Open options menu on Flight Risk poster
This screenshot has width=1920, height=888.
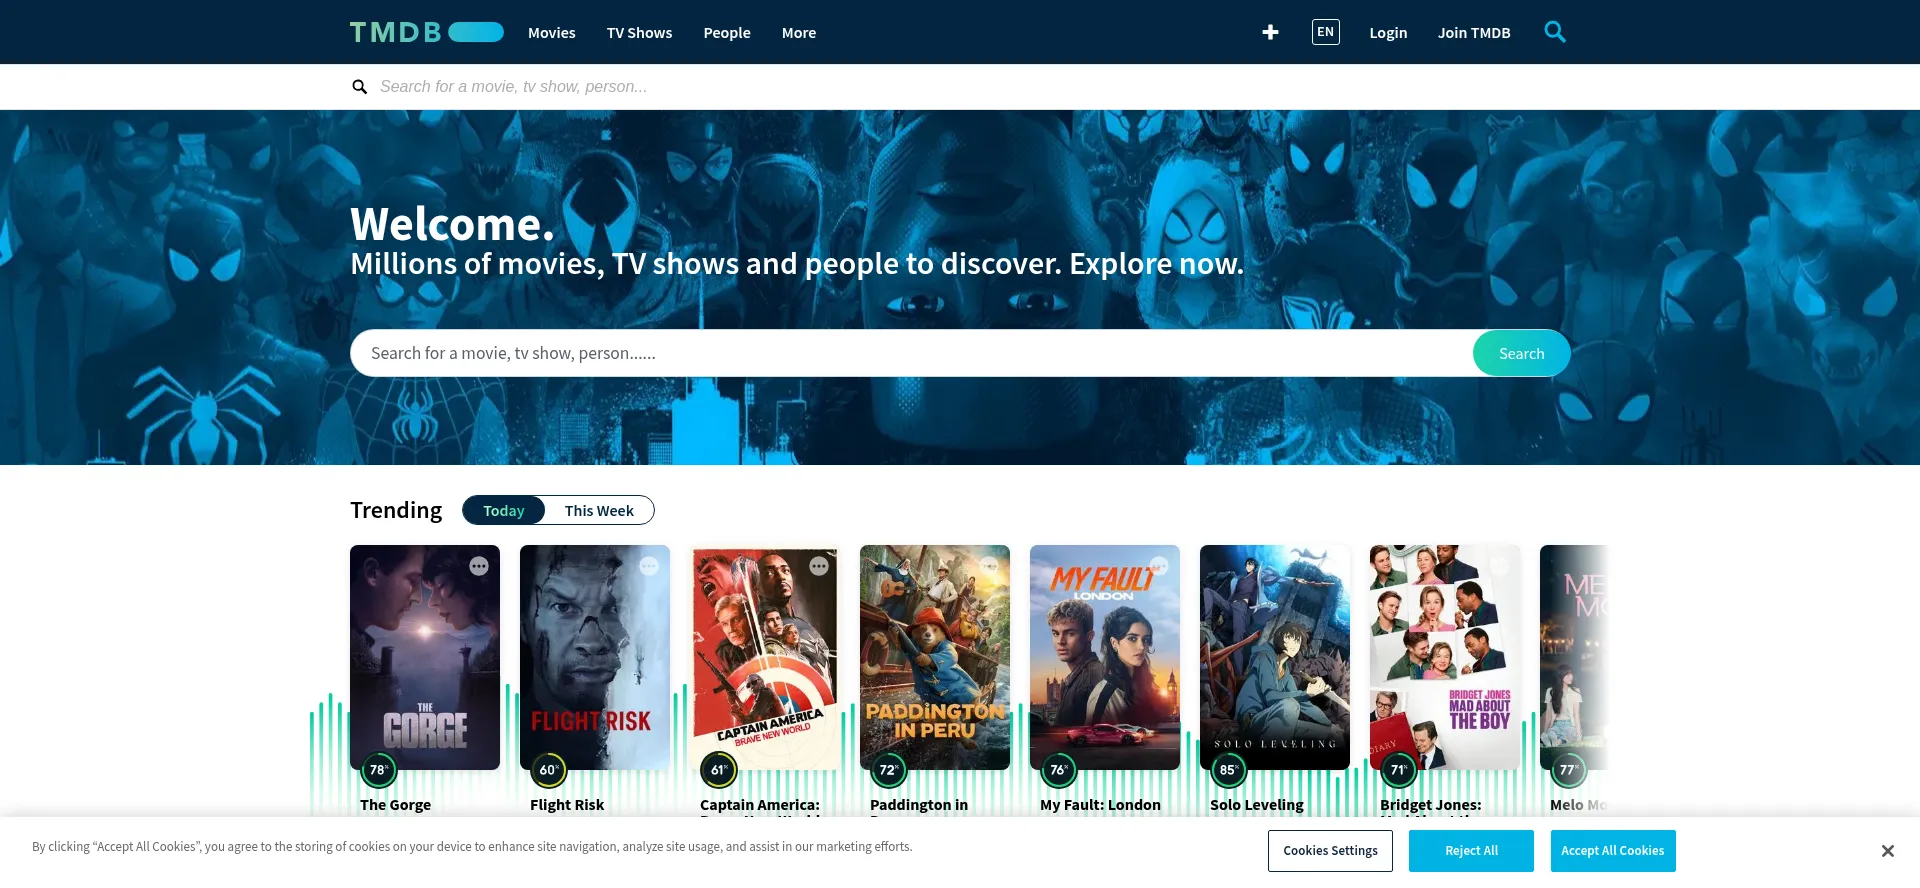click(649, 566)
